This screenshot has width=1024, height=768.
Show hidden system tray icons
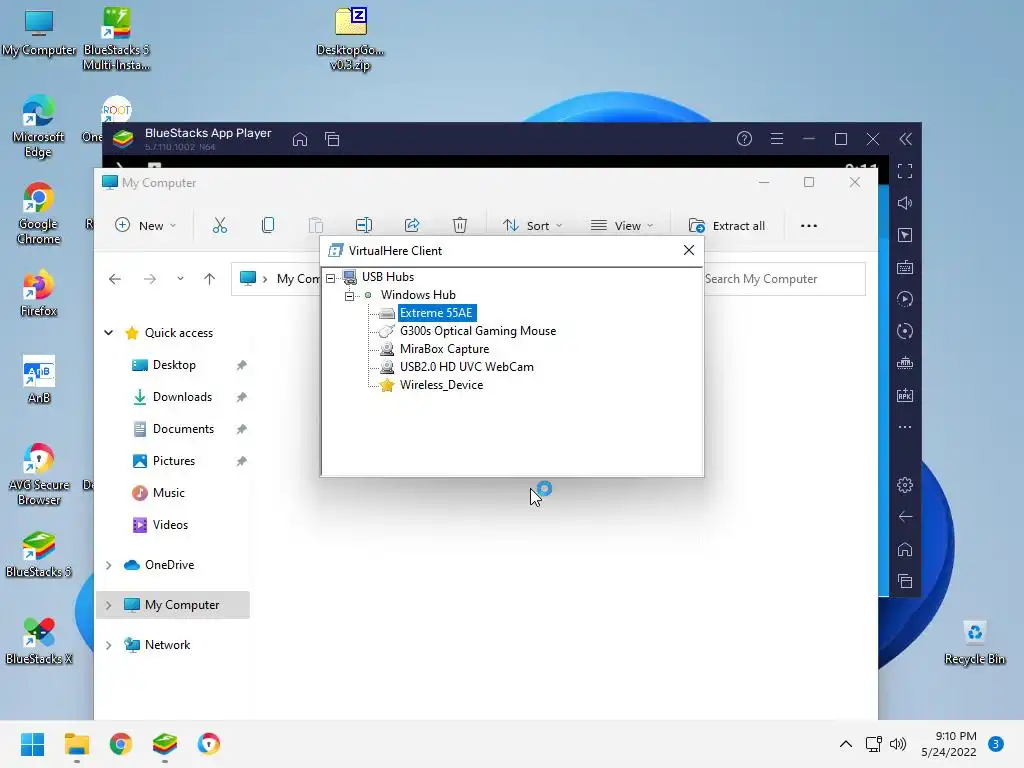[845, 744]
